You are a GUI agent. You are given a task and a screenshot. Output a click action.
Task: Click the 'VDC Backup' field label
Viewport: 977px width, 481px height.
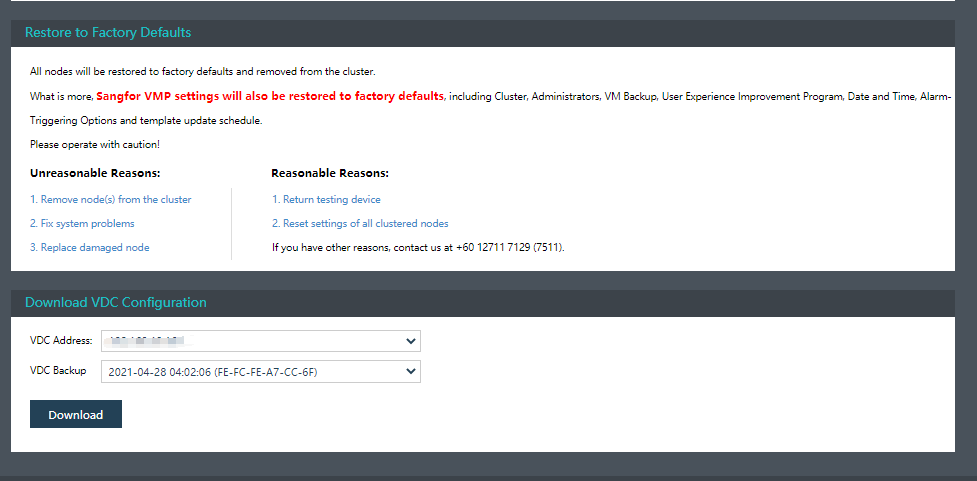[x=58, y=371]
